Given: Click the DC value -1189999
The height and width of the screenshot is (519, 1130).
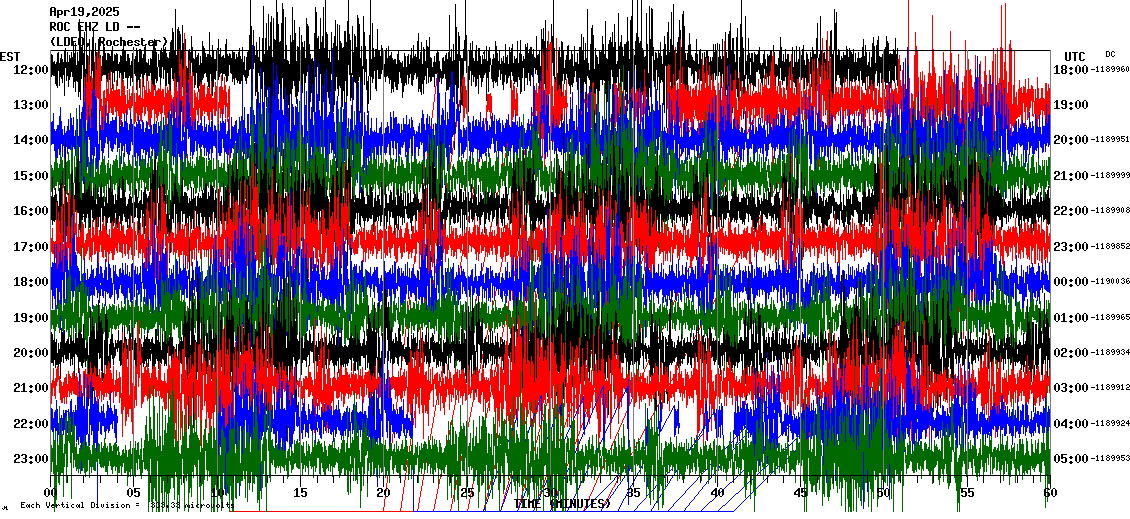Looking at the screenshot, I should click(x=1110, y=176).
